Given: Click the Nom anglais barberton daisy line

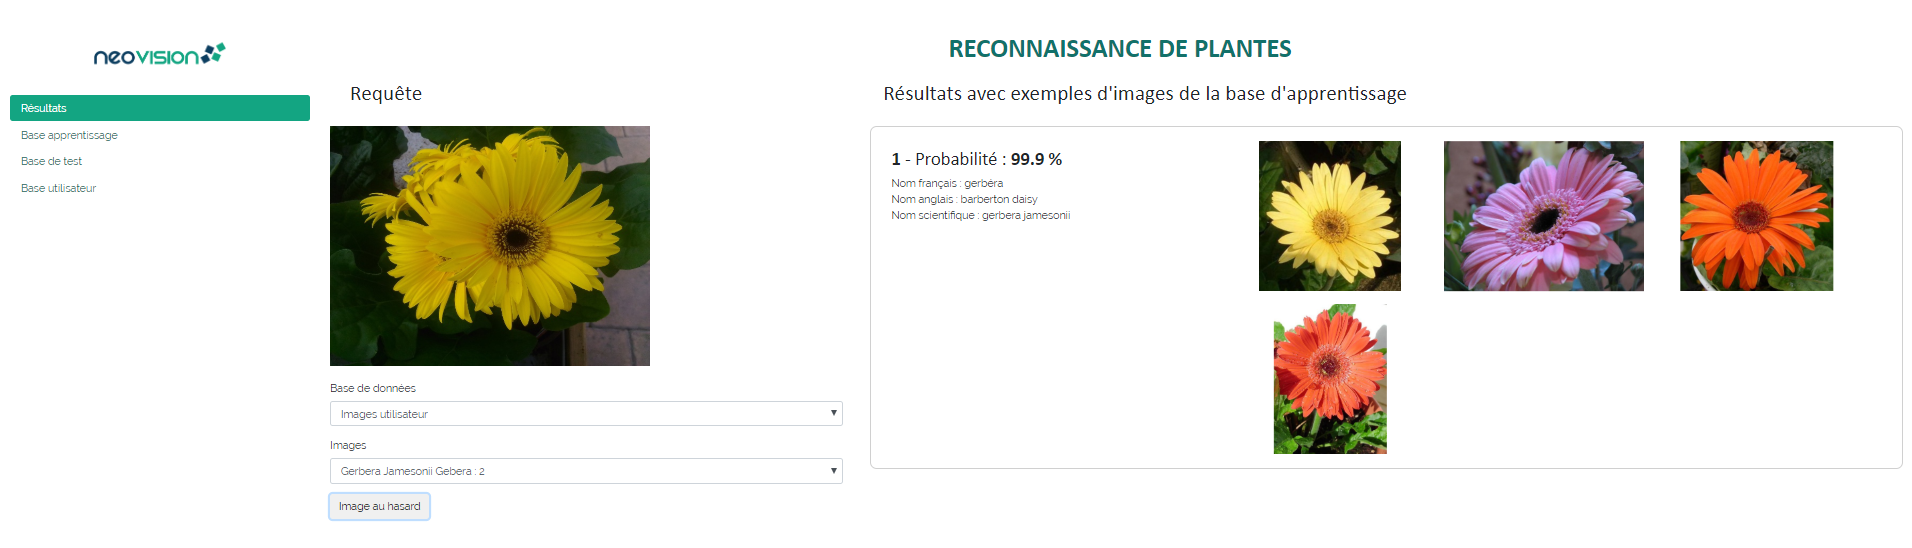Looking at the screenshot, I should point(964,199).
